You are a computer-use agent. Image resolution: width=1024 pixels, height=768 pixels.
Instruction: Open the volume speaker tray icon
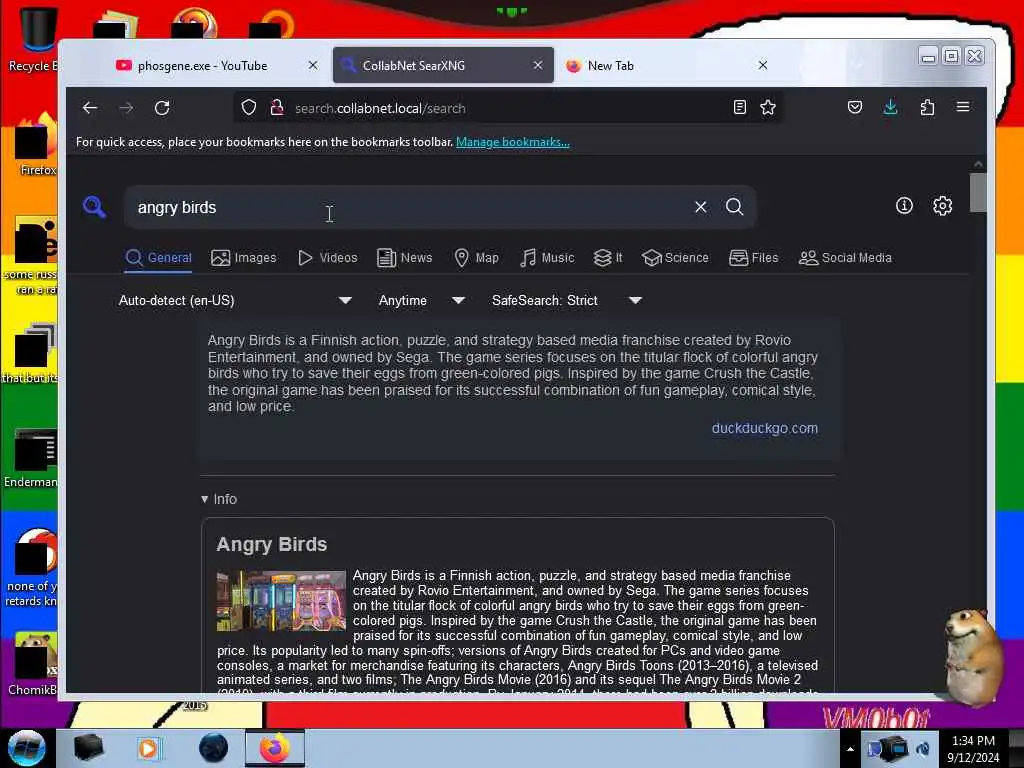coord(923,748)
